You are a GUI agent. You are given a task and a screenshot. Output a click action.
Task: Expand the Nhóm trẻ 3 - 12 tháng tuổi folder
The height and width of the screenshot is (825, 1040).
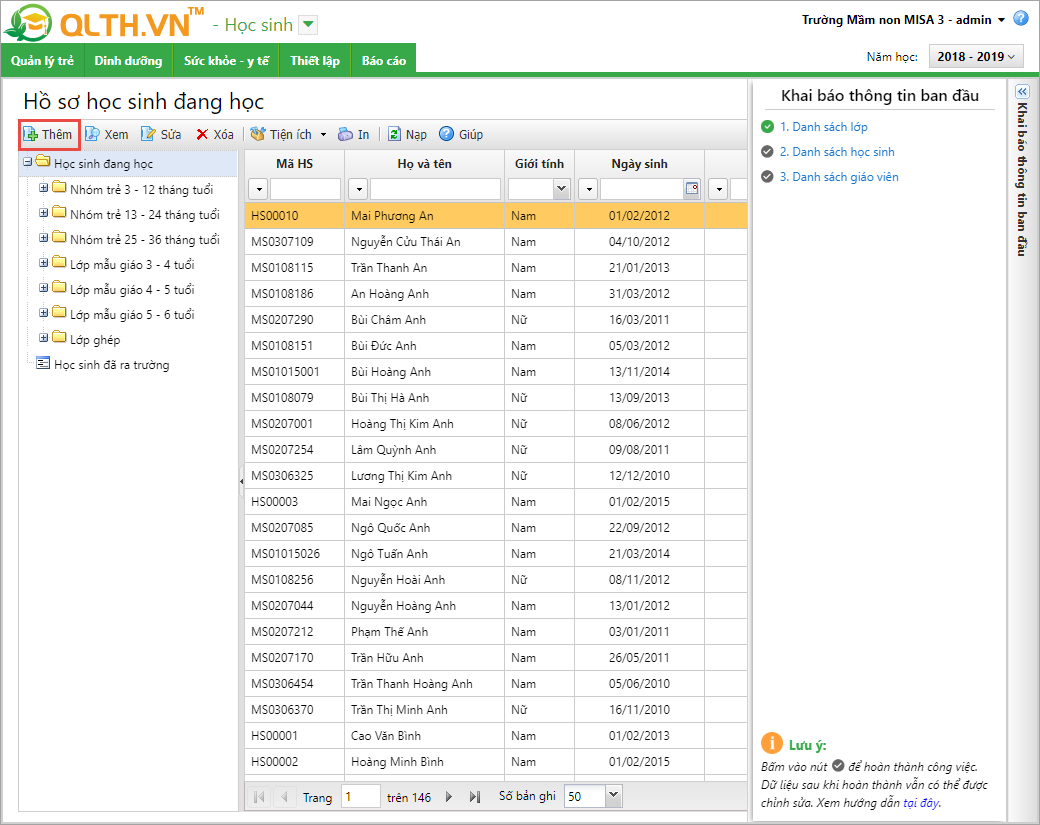43,188
